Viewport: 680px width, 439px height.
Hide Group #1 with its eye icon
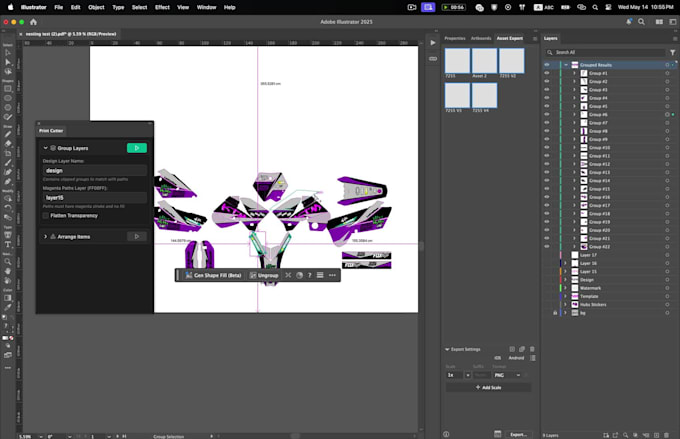[546, 73]
